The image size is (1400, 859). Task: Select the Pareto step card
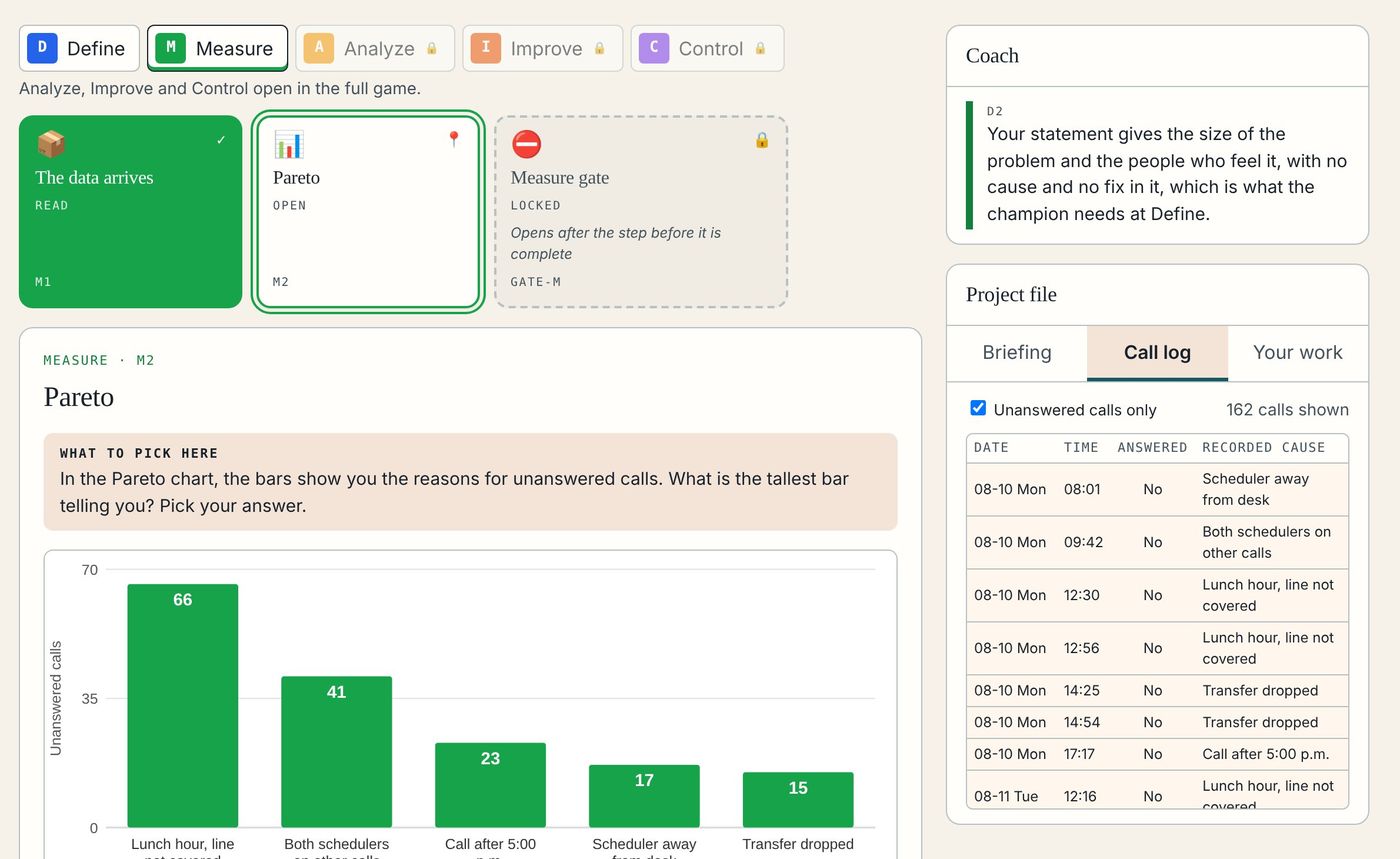point(368,212)
